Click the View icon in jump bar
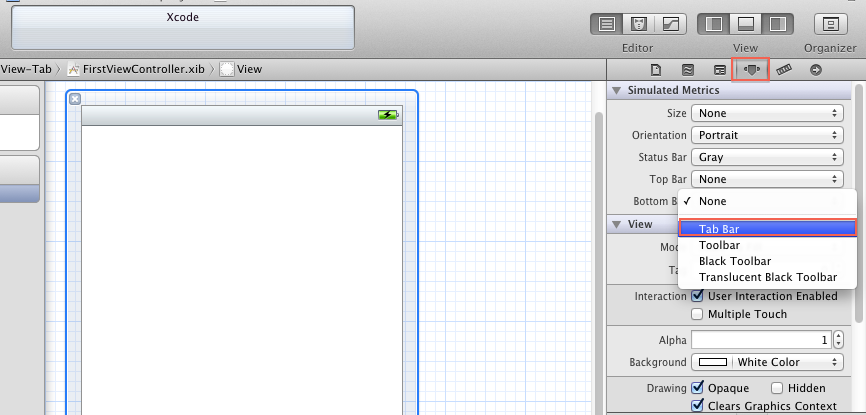866x415 pixels. (x=226, y=69)
